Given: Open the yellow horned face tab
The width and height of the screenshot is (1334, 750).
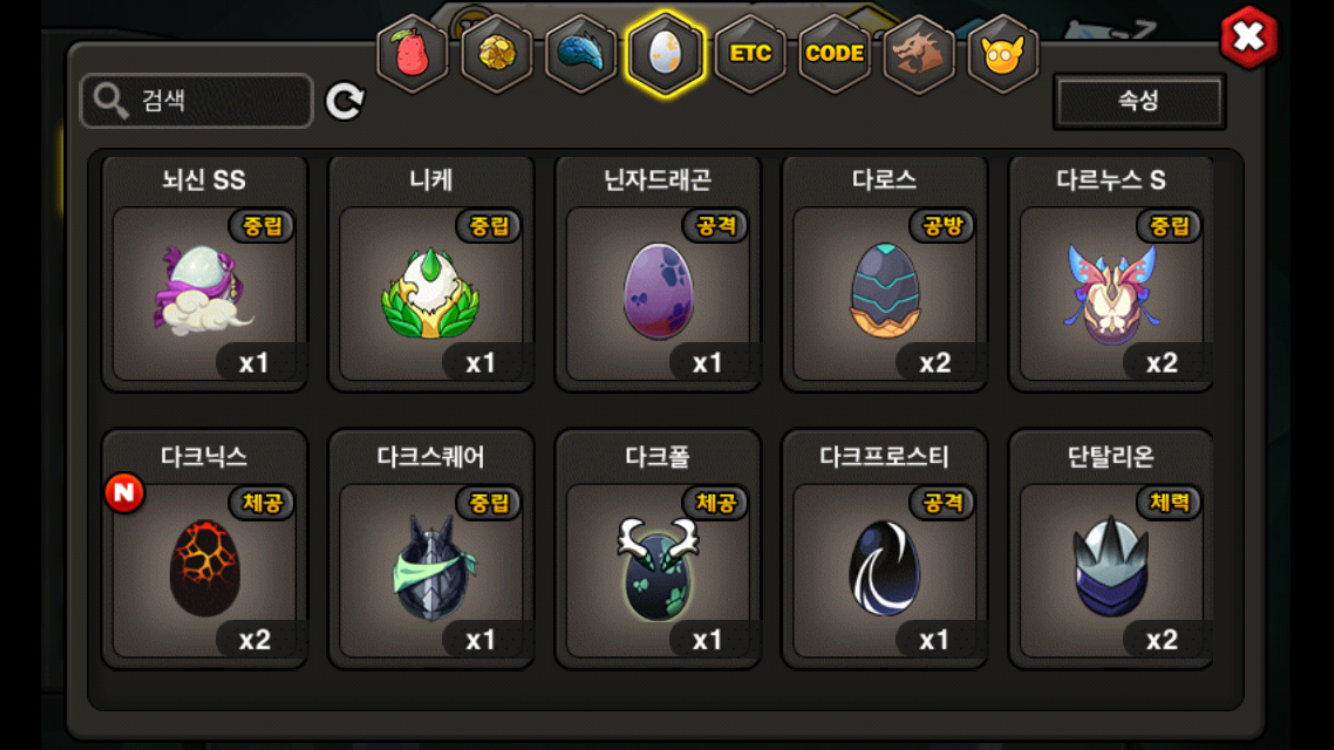Looking at the screenshot, I should point(1003,54).
